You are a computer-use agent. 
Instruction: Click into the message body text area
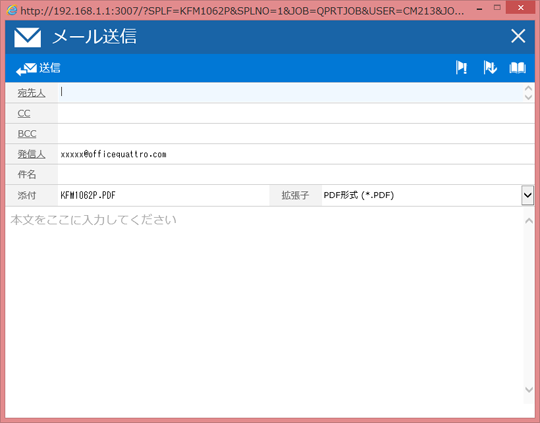pyautogui.click(x=264, y=305)
